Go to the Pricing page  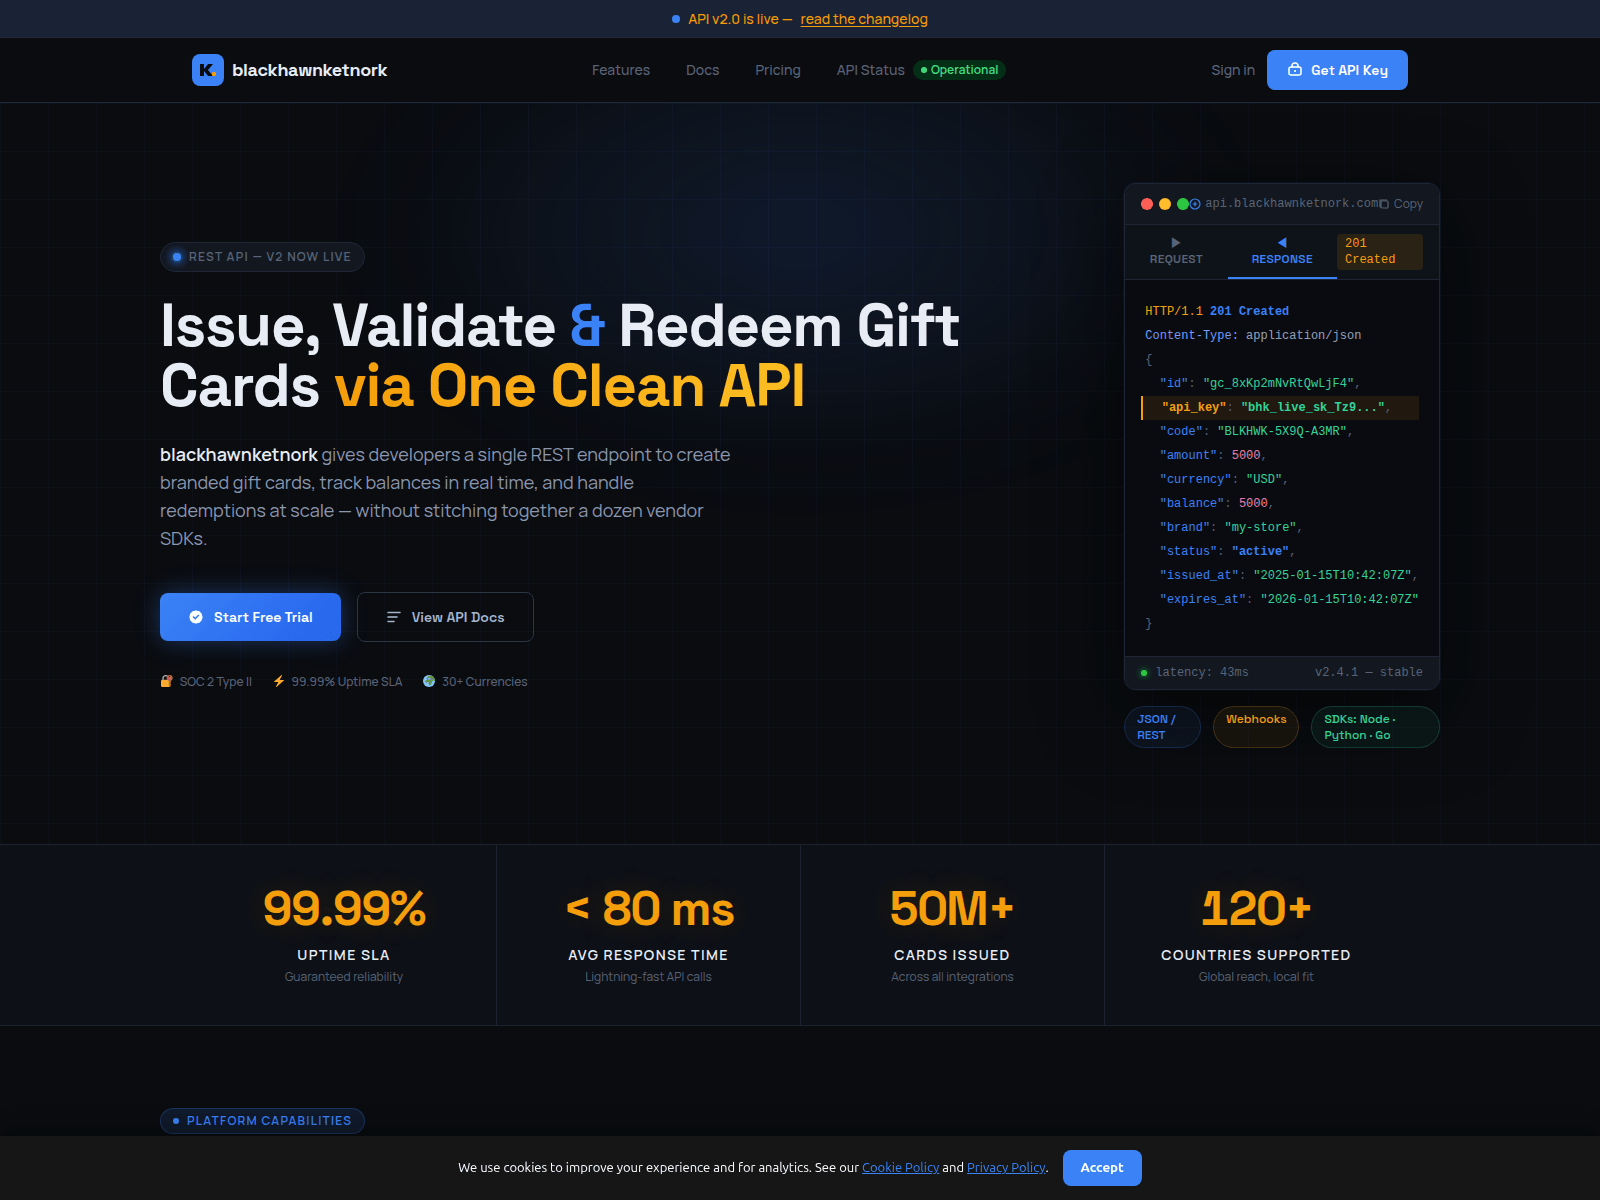coord(778,70)
